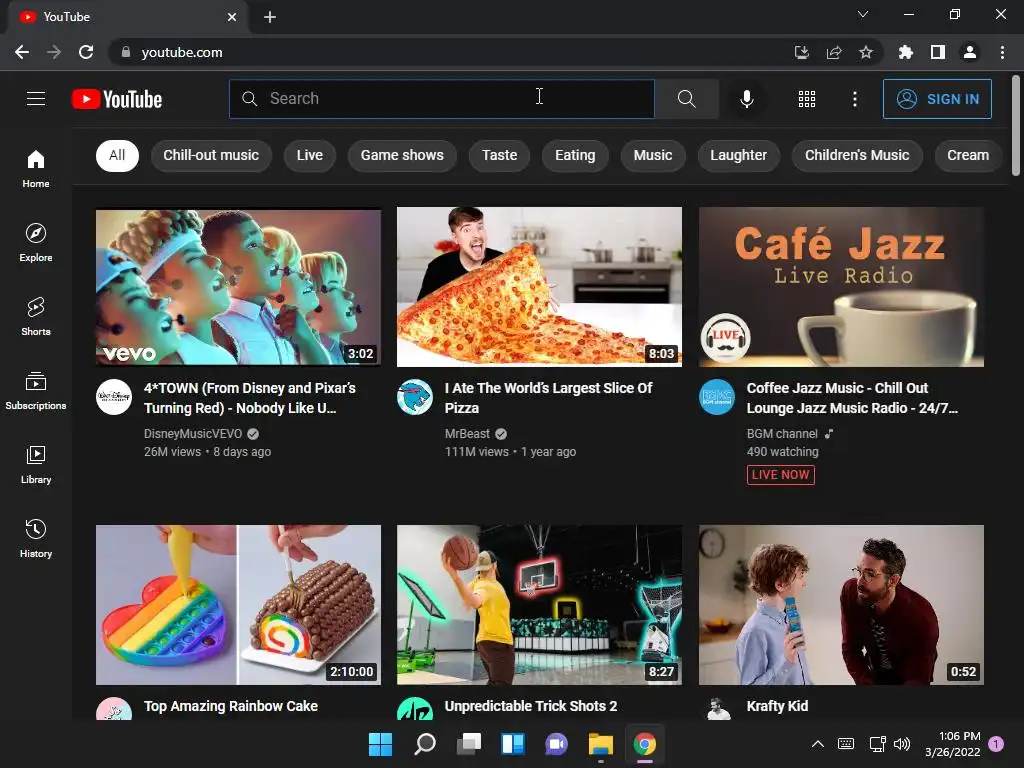
Task: Open Chrome profile icon
Action: point(970,52)
